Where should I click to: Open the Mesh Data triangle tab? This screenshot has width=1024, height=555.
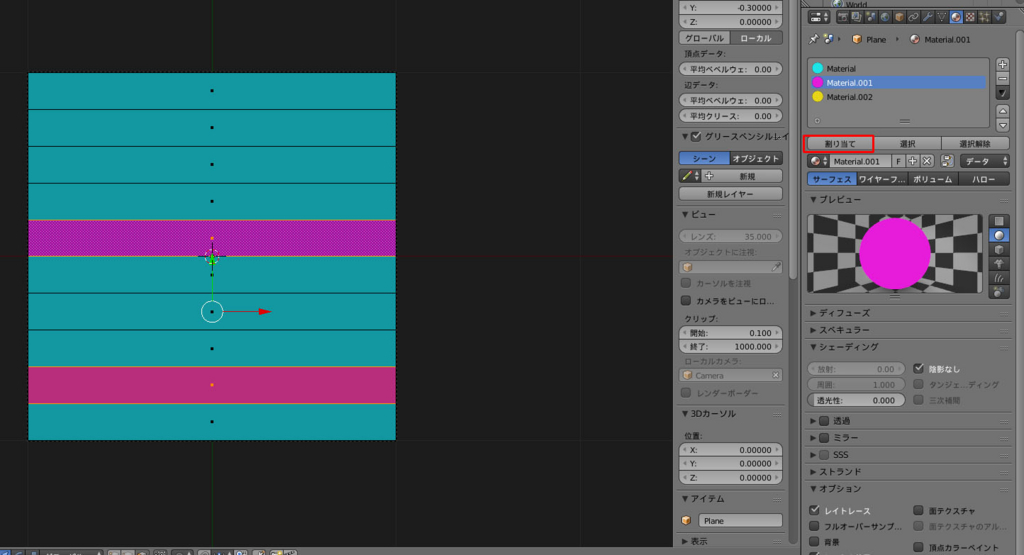coord(942,17)
